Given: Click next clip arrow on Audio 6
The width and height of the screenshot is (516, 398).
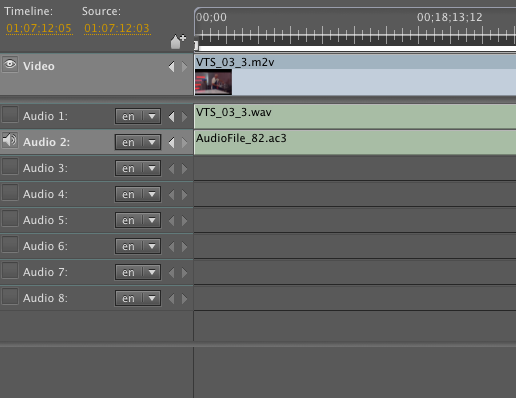Looking at the screenshot, I should (184, 247).
